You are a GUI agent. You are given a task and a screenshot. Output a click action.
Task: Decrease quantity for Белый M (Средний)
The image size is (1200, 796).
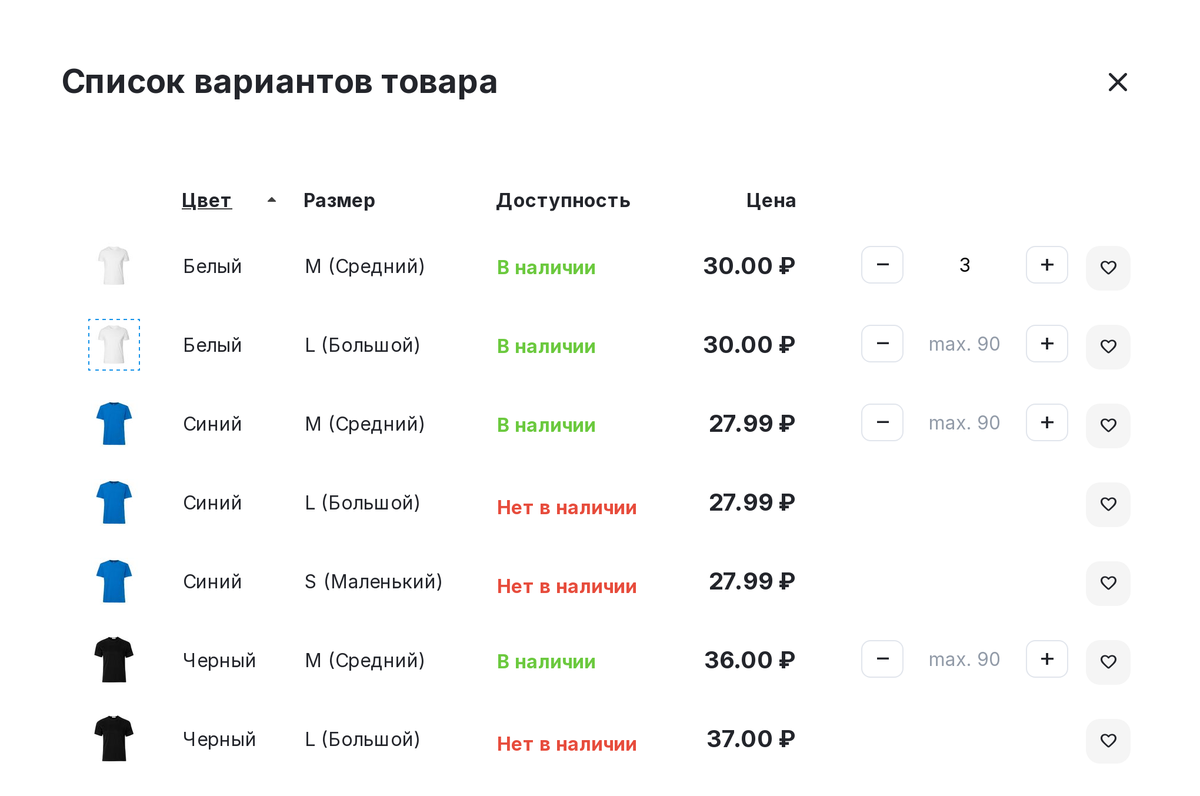point(882,265)
